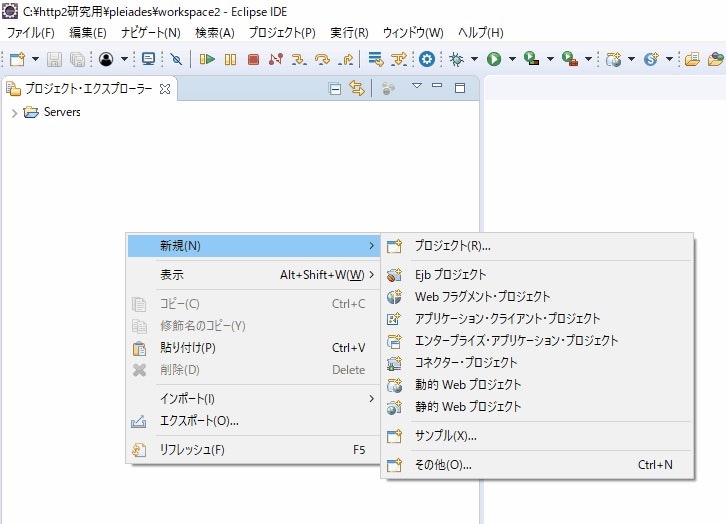726x524 pixels.
Task: Choose 新規(N) in the context menu
Action: pos(253,246)
